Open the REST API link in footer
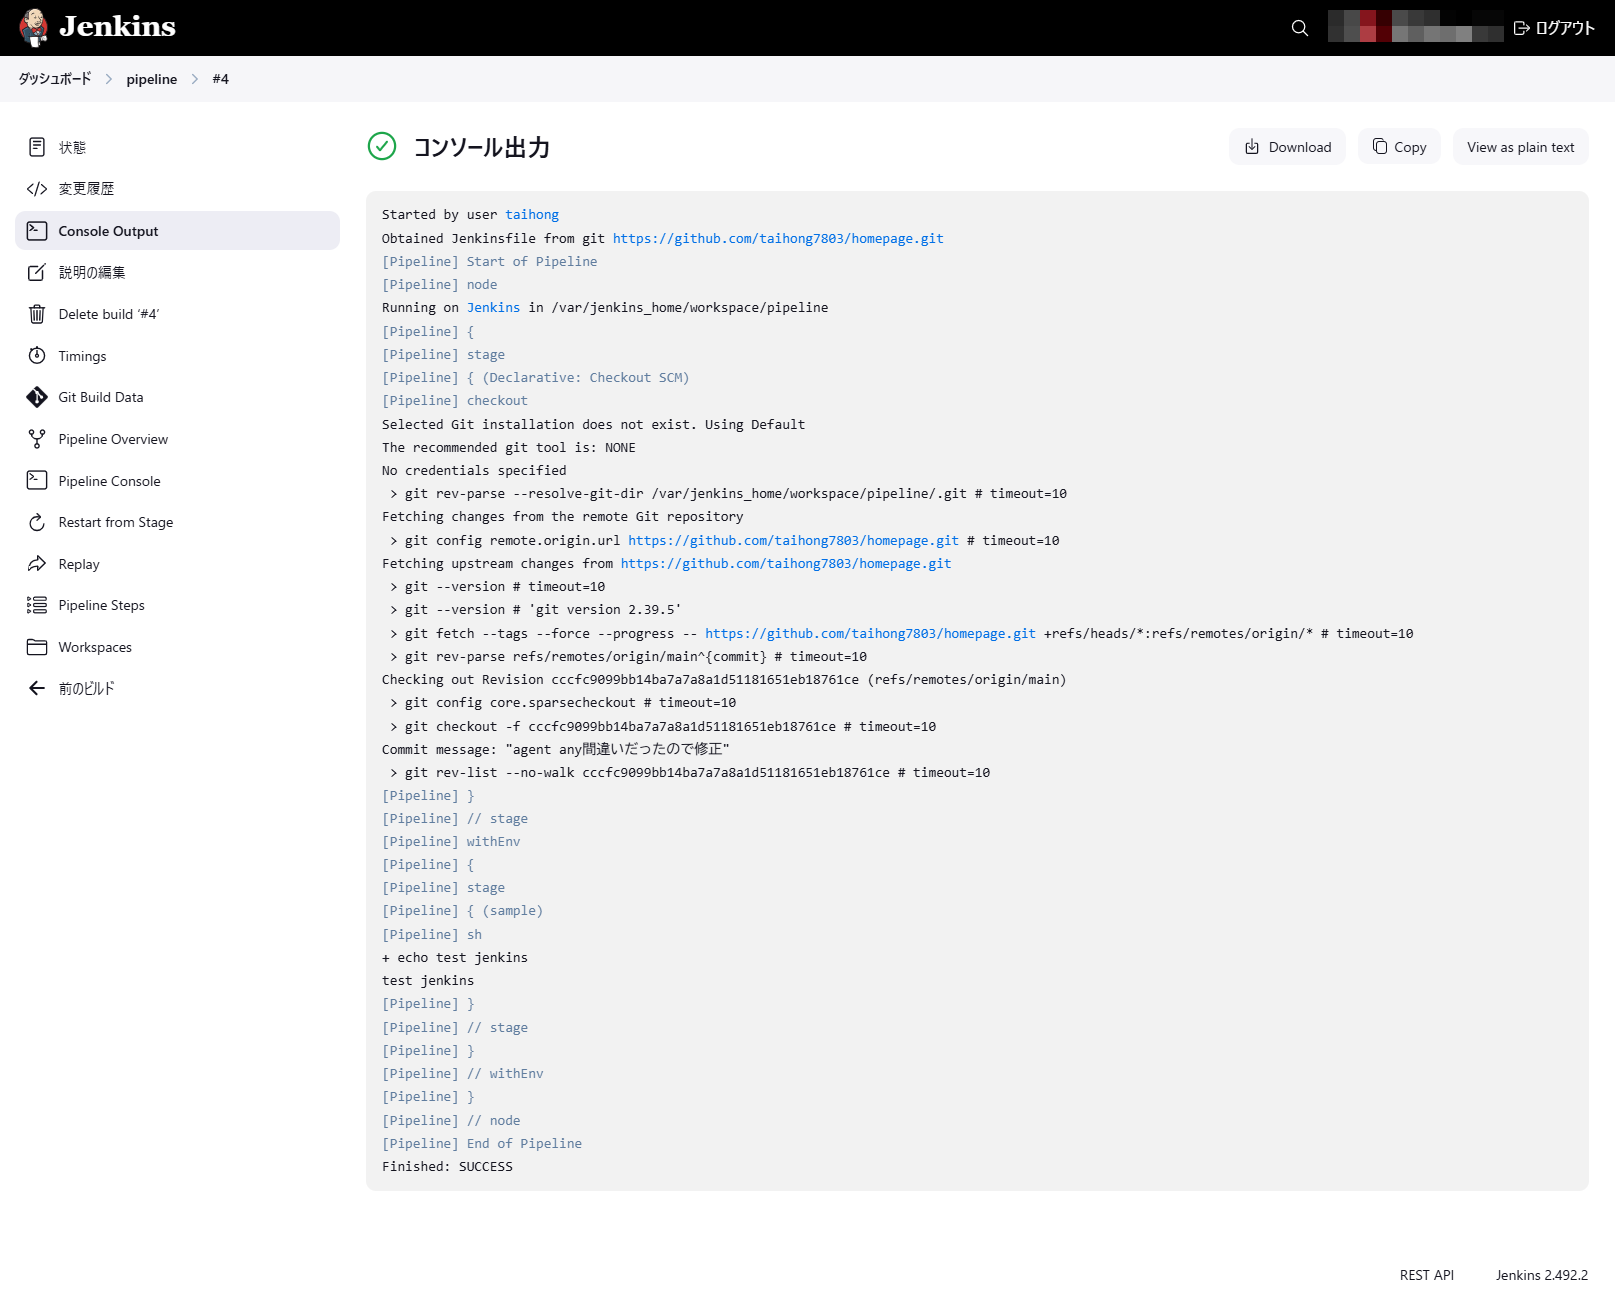 [1425, 1275]
